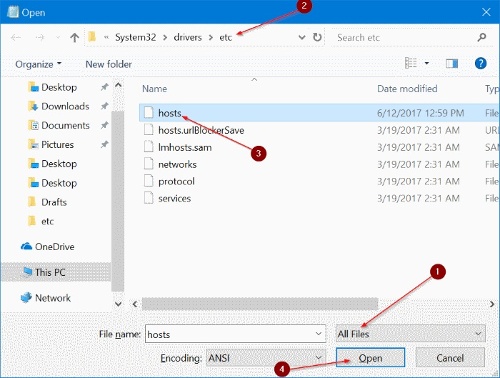
Task: Click the Cancel button
Action: point(450,358)
